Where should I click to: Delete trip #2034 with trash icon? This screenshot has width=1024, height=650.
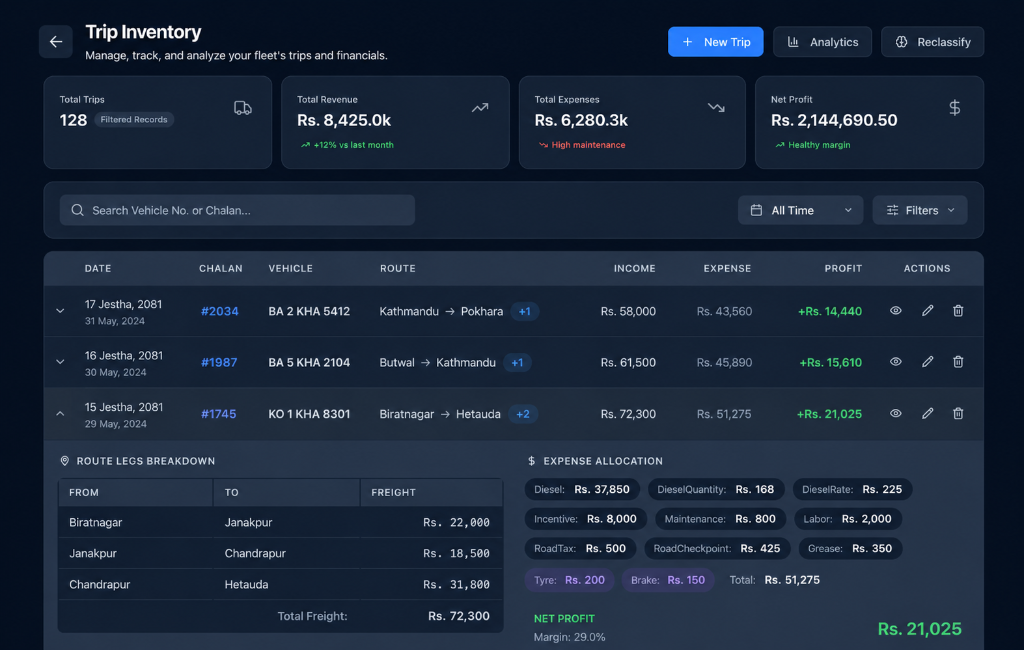tap(958, 311)
